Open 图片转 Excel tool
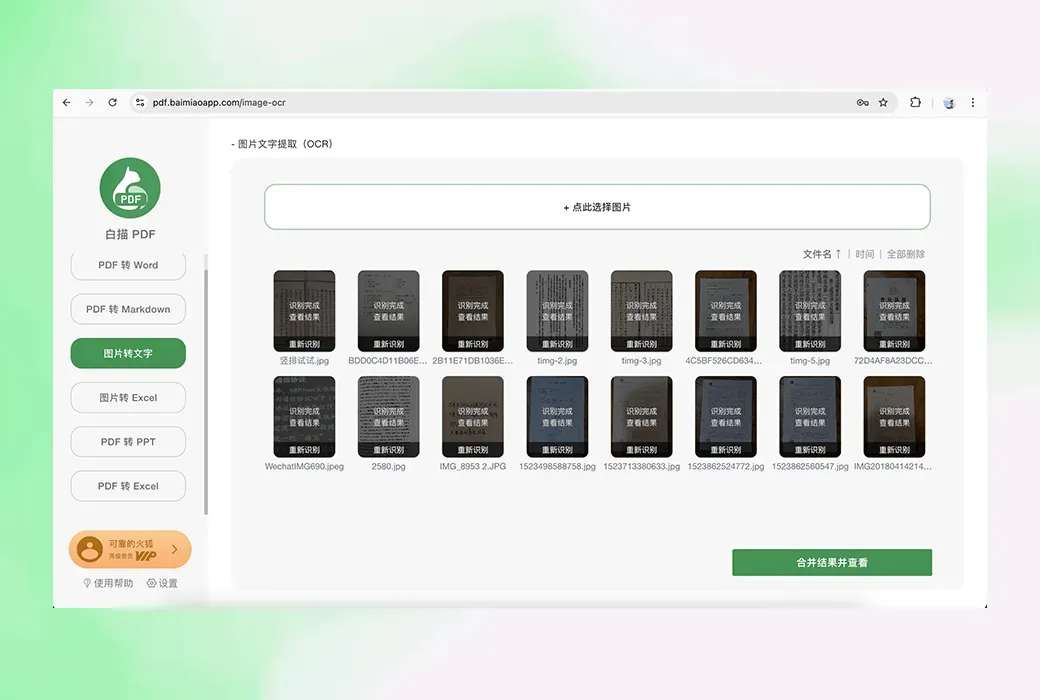Screen dimensions: 1040x700 click(x=128, y=397)
